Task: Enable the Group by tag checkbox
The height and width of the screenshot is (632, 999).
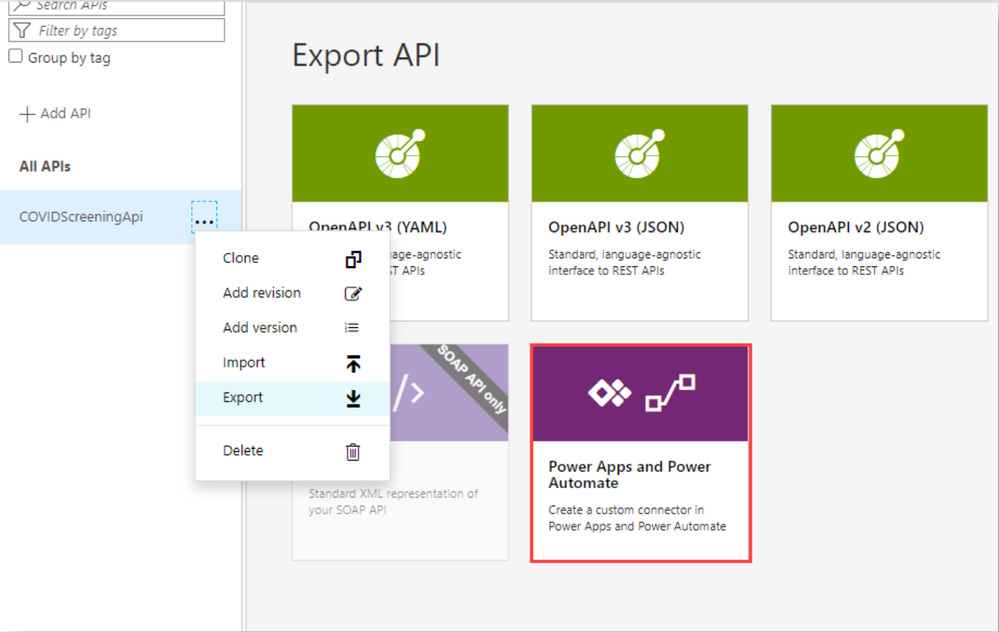Action: [15, 56]
